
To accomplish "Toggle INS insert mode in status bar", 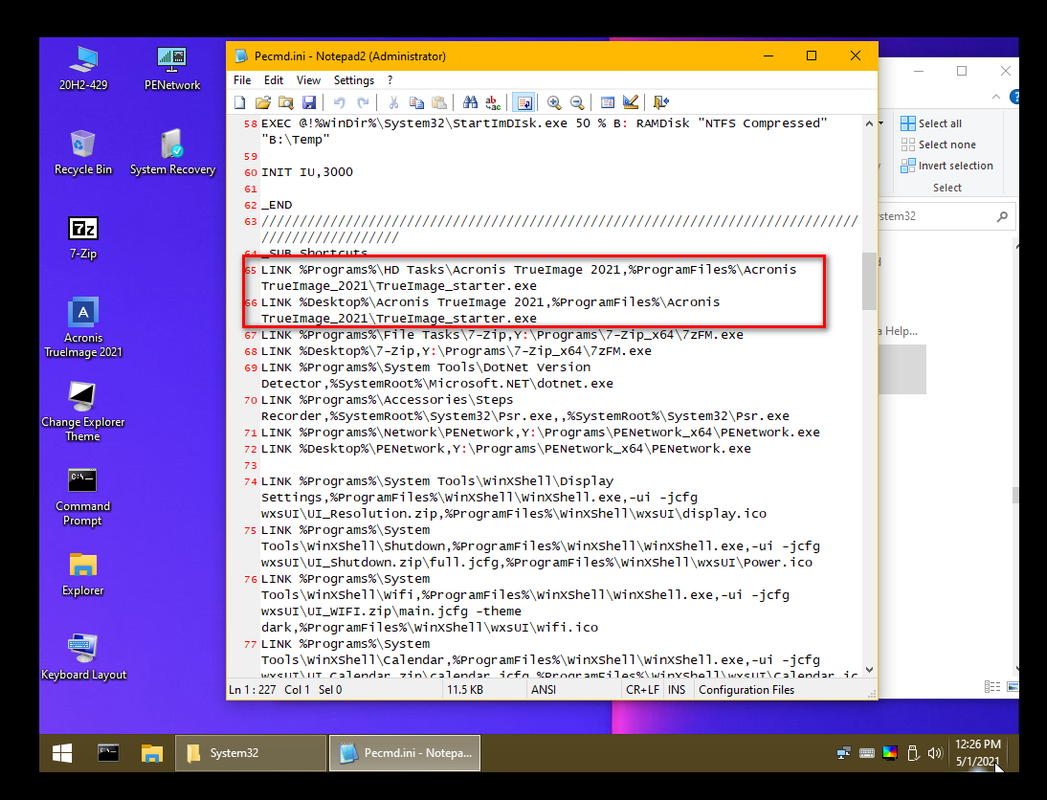I will 676,690.
